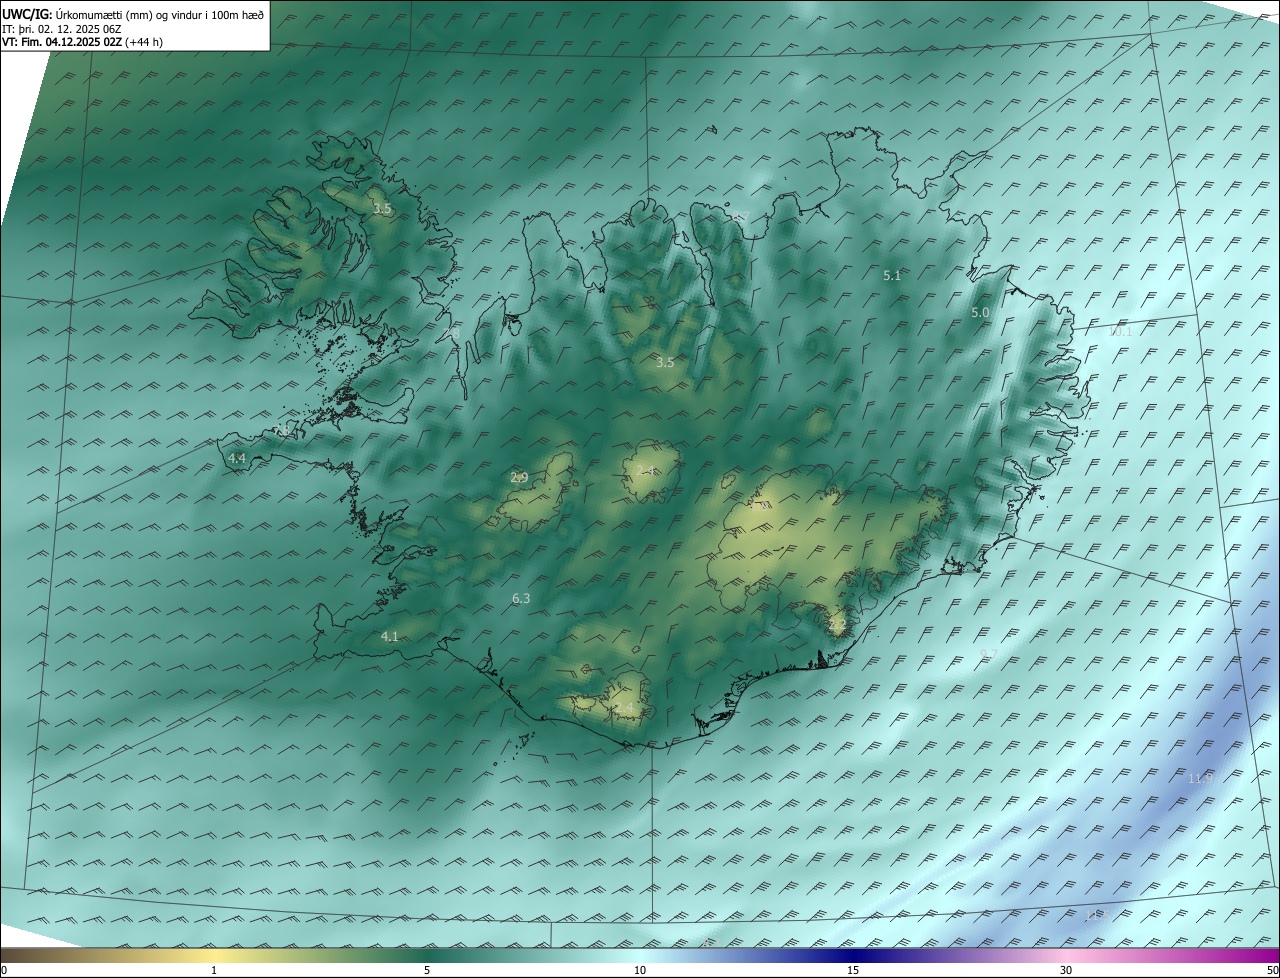Pick the pink 30 mm color on the scale
This screenshot has width=1280, height=978.
click(1066, 955)
